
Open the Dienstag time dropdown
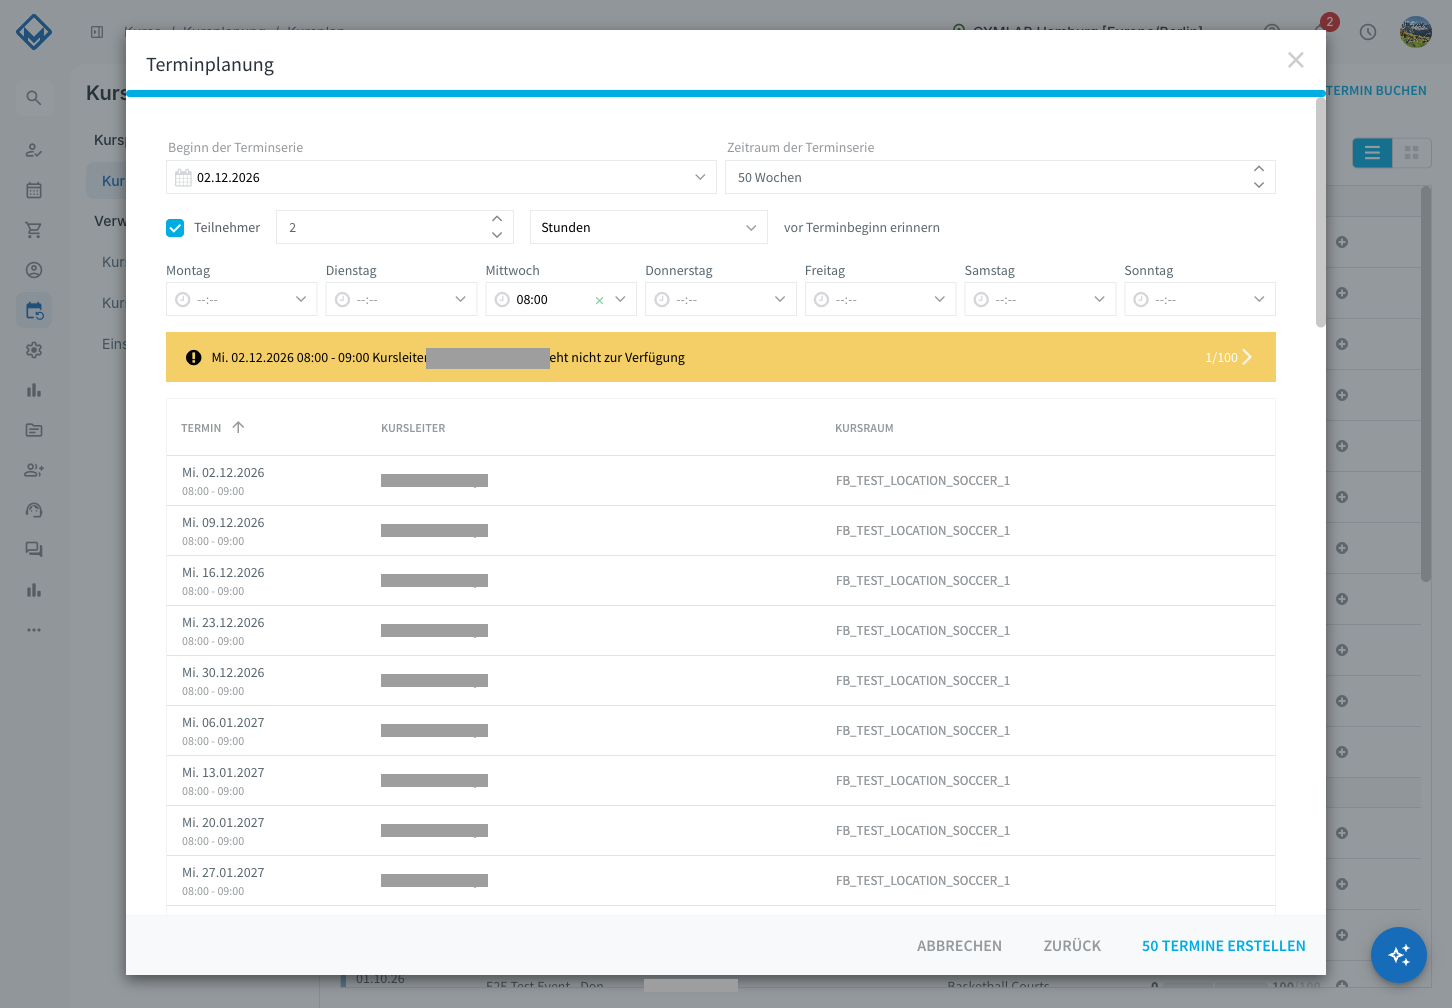(x=401, y=299)
